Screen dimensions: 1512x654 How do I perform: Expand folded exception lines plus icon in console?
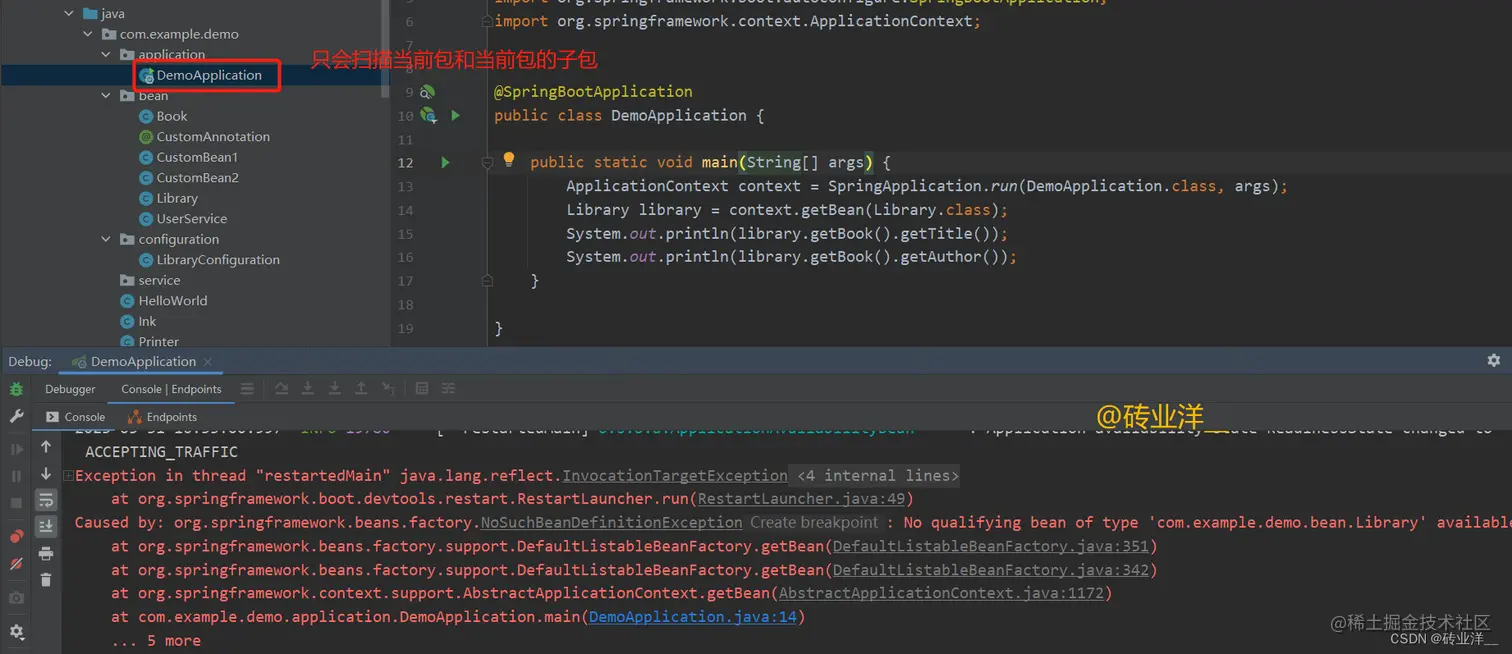coord(68,476)
